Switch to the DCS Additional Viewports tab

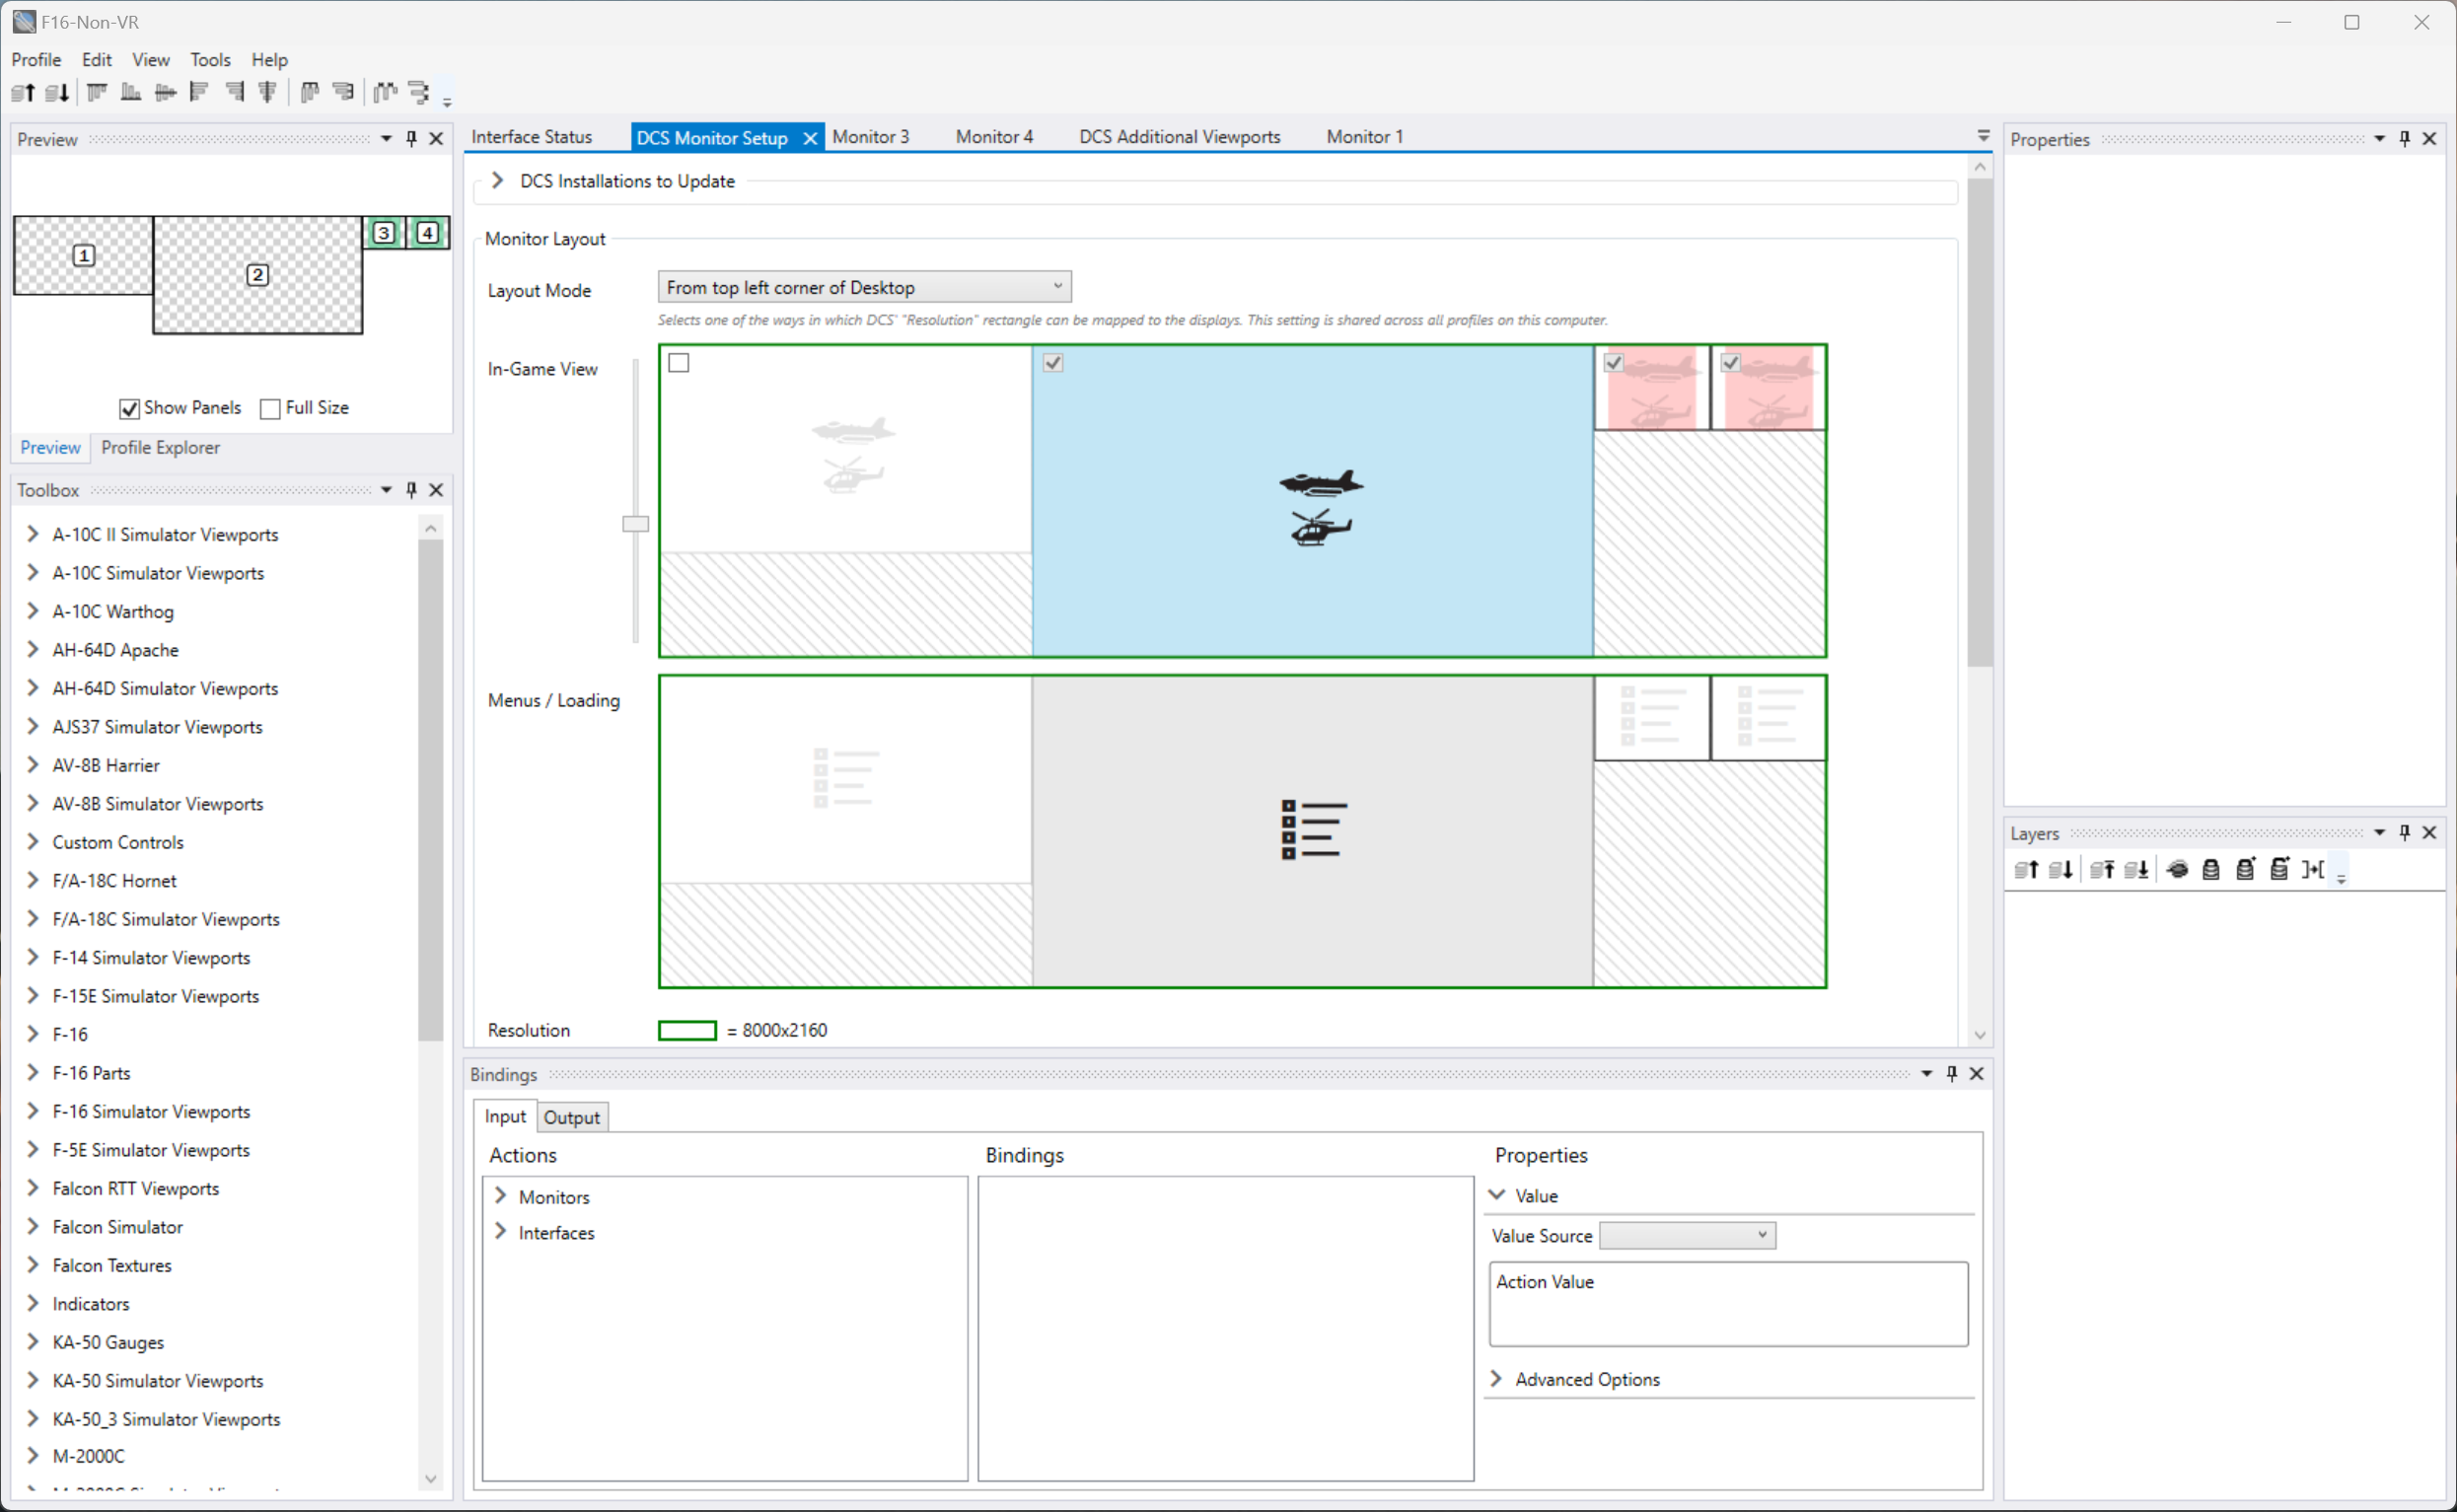click(1179, 137)
